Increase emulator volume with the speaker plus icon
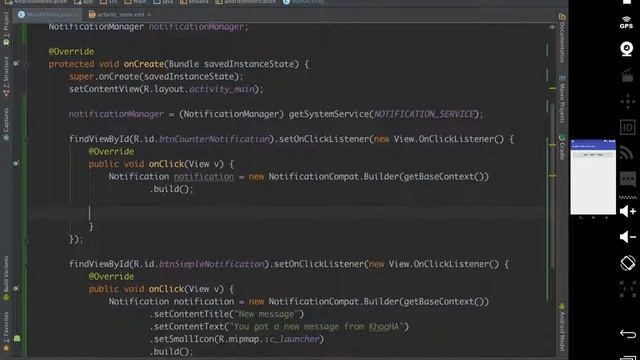Image resolution: width=640 pixels, height=360 pixels. point(628,211)
